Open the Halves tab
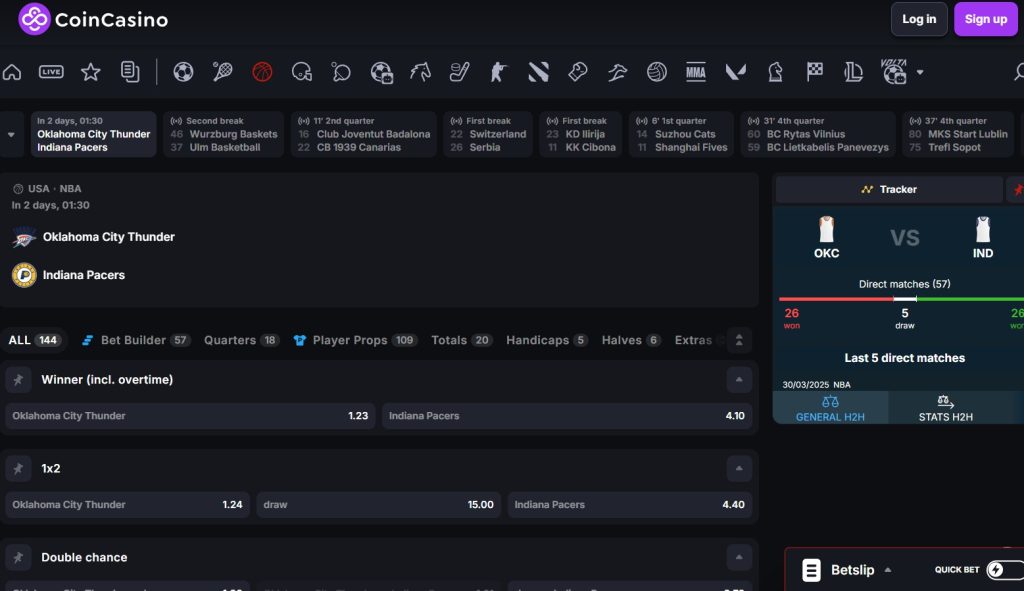Screen dimensions: 1024x591 click(x=631, y=340)
